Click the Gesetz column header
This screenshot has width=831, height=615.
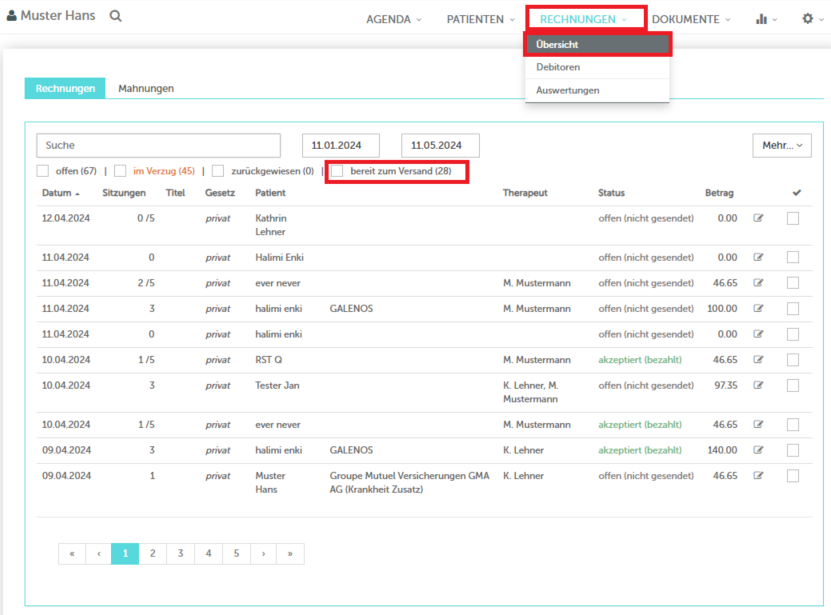click(220, 192)
